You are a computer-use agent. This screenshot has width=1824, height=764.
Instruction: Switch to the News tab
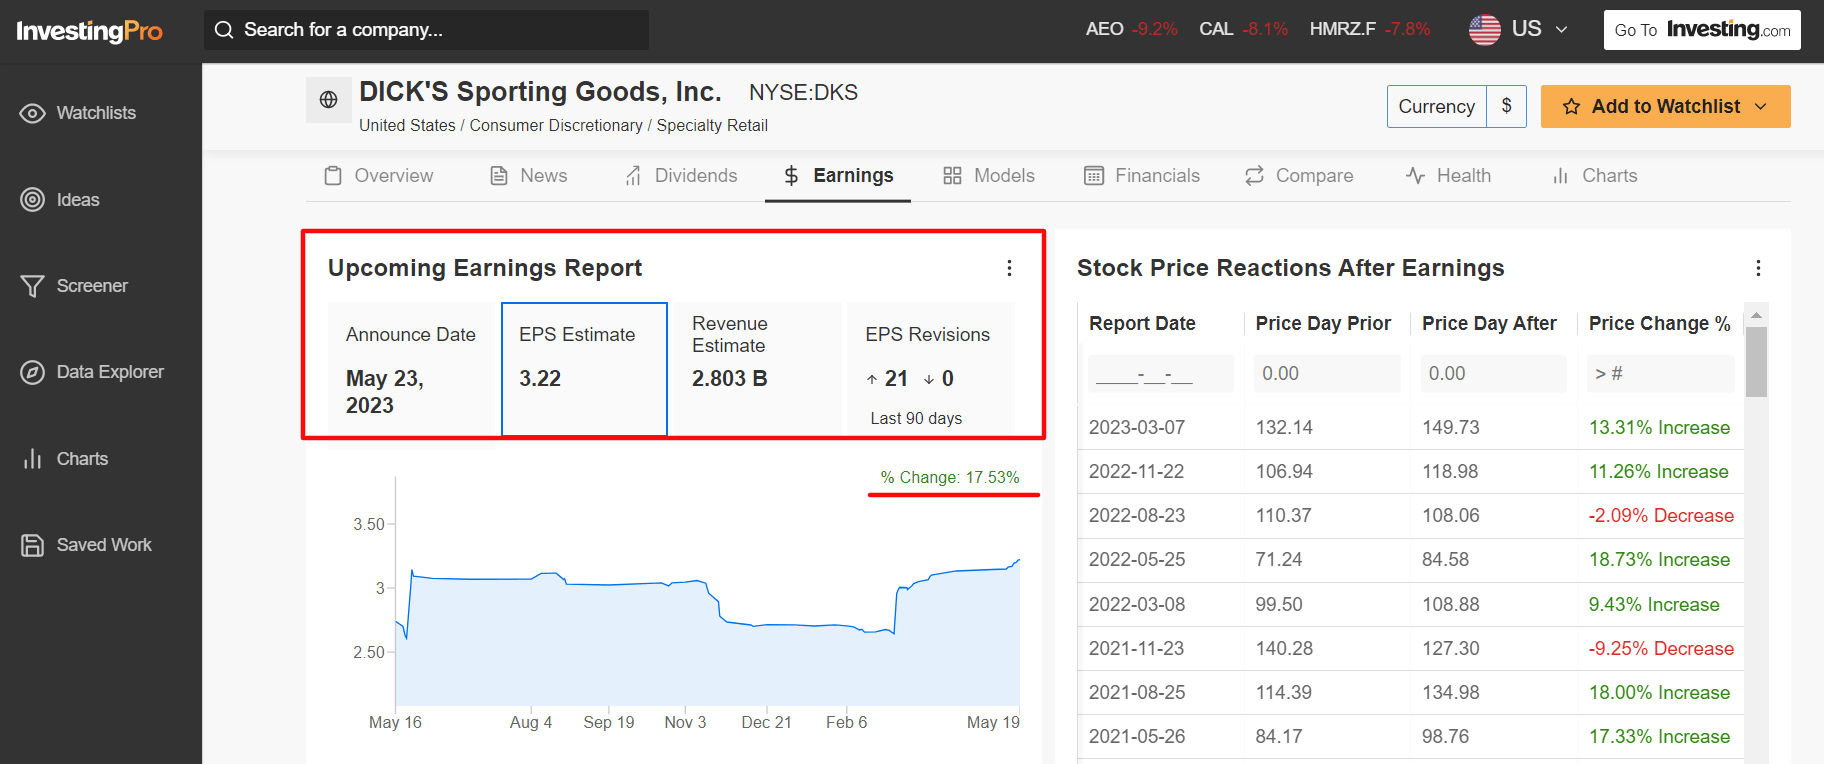[529, 176]
